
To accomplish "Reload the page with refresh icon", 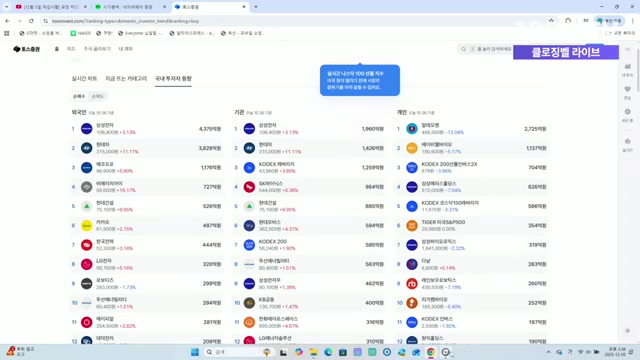I will click(x=31, y=21).
